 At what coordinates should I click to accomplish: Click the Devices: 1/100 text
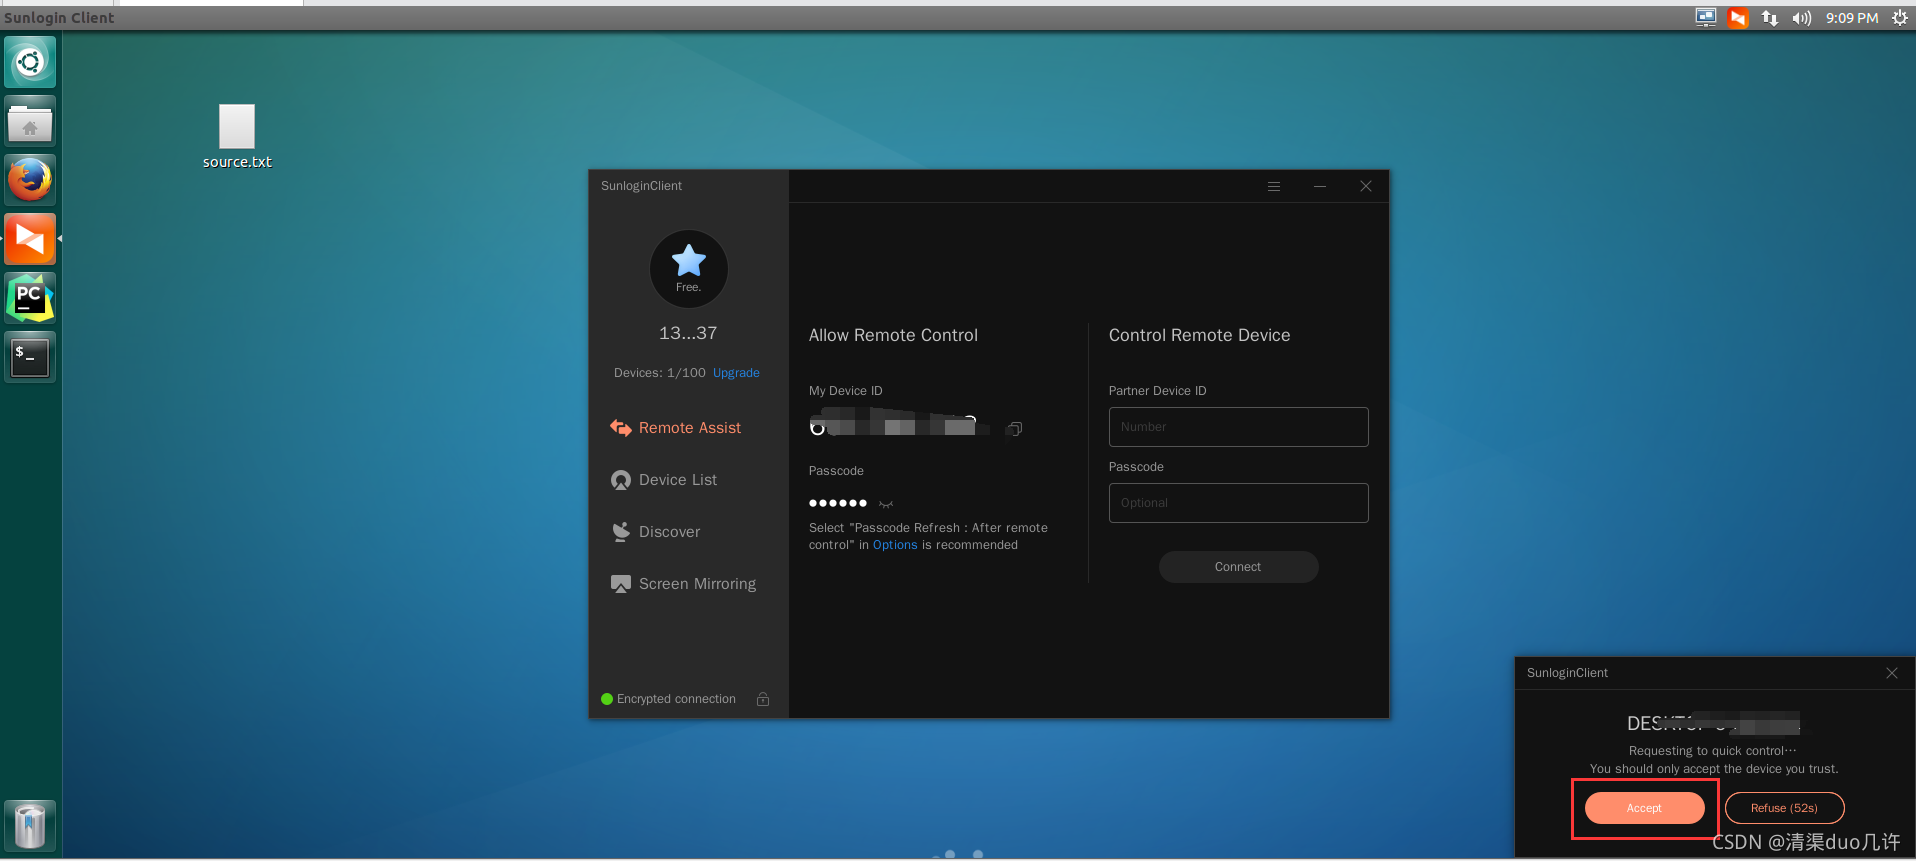660,373
